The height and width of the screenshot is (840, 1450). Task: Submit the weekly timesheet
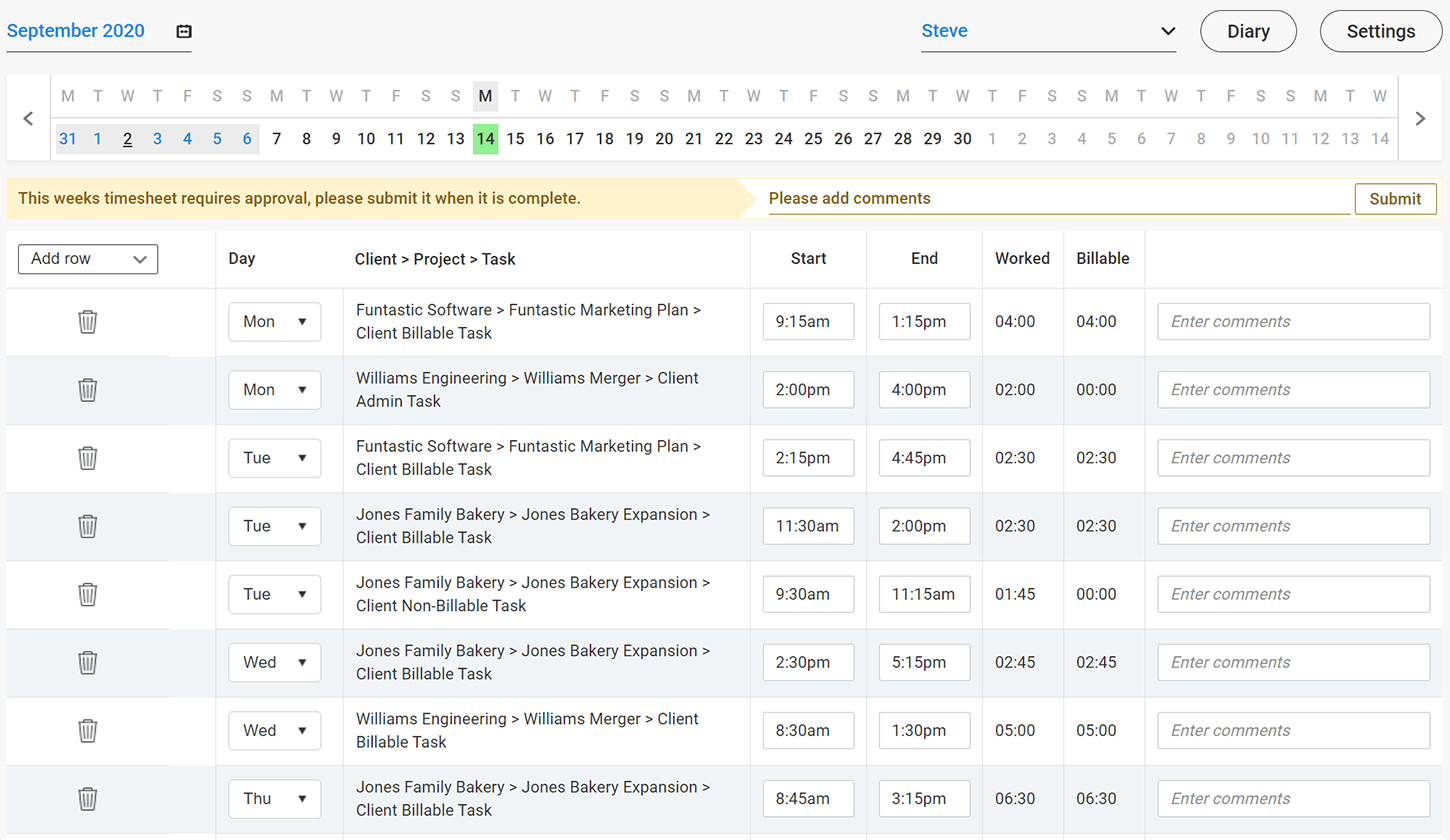(x=1395, y=198)
